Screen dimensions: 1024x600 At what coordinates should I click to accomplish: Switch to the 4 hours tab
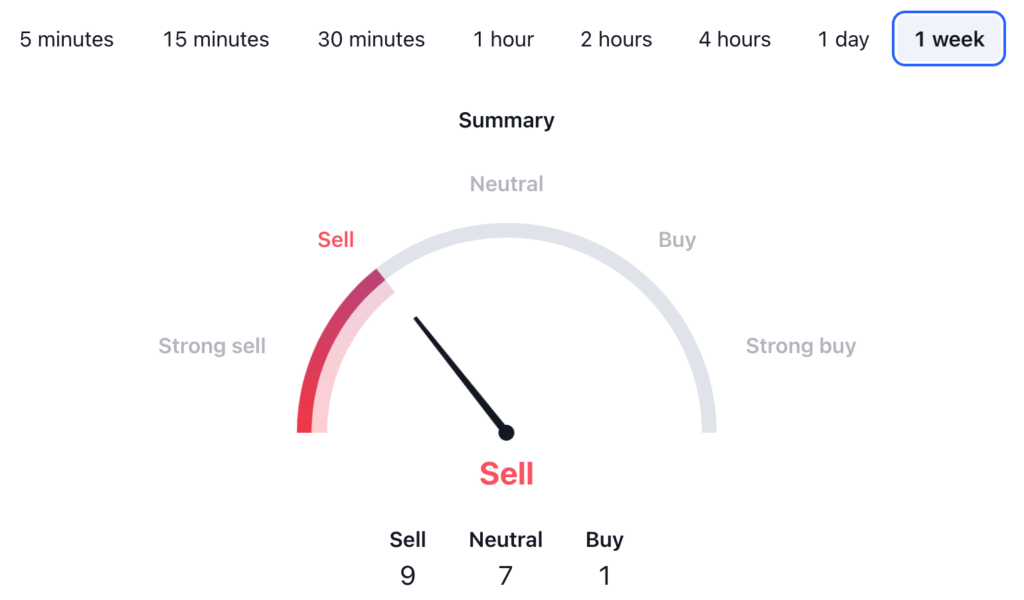[735, 40]
